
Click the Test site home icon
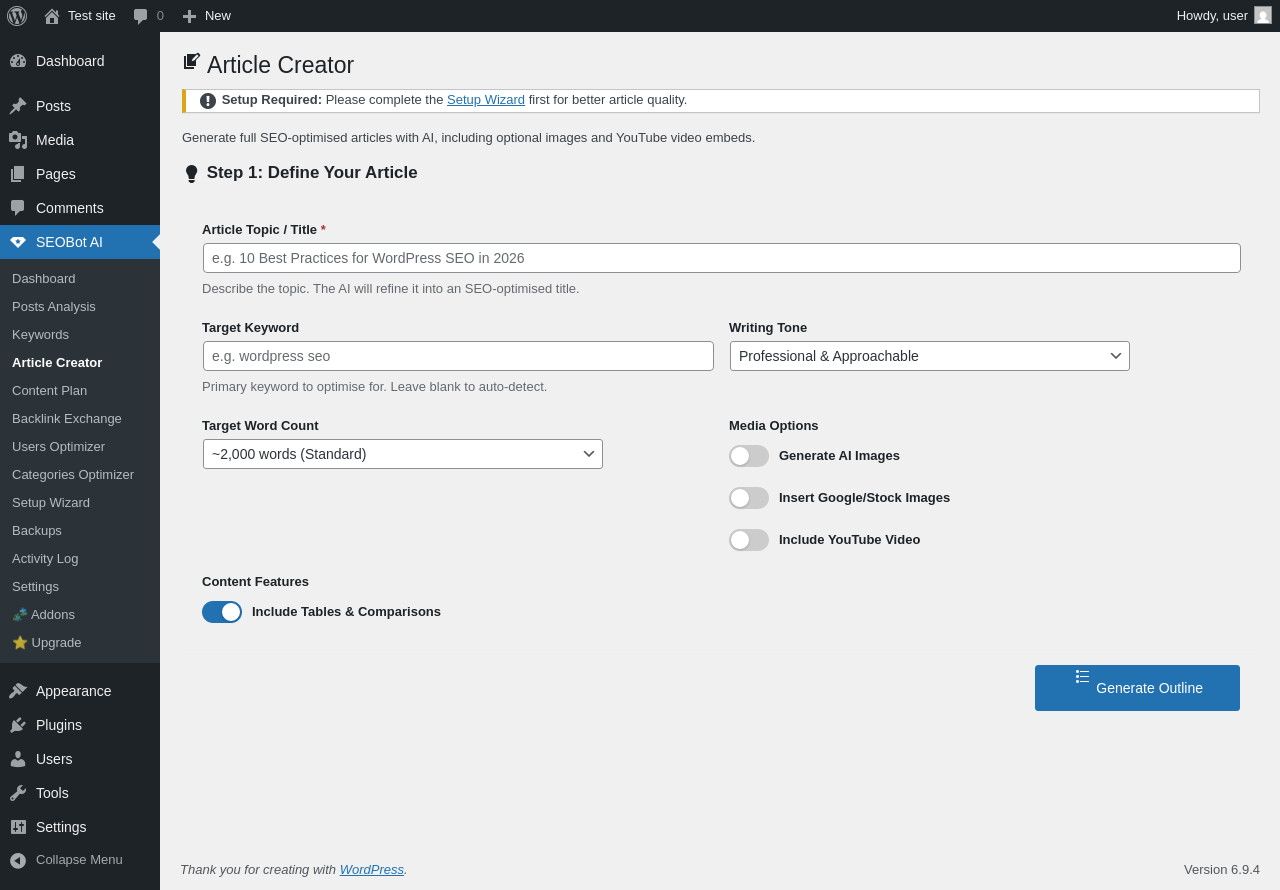pos(52,16)
